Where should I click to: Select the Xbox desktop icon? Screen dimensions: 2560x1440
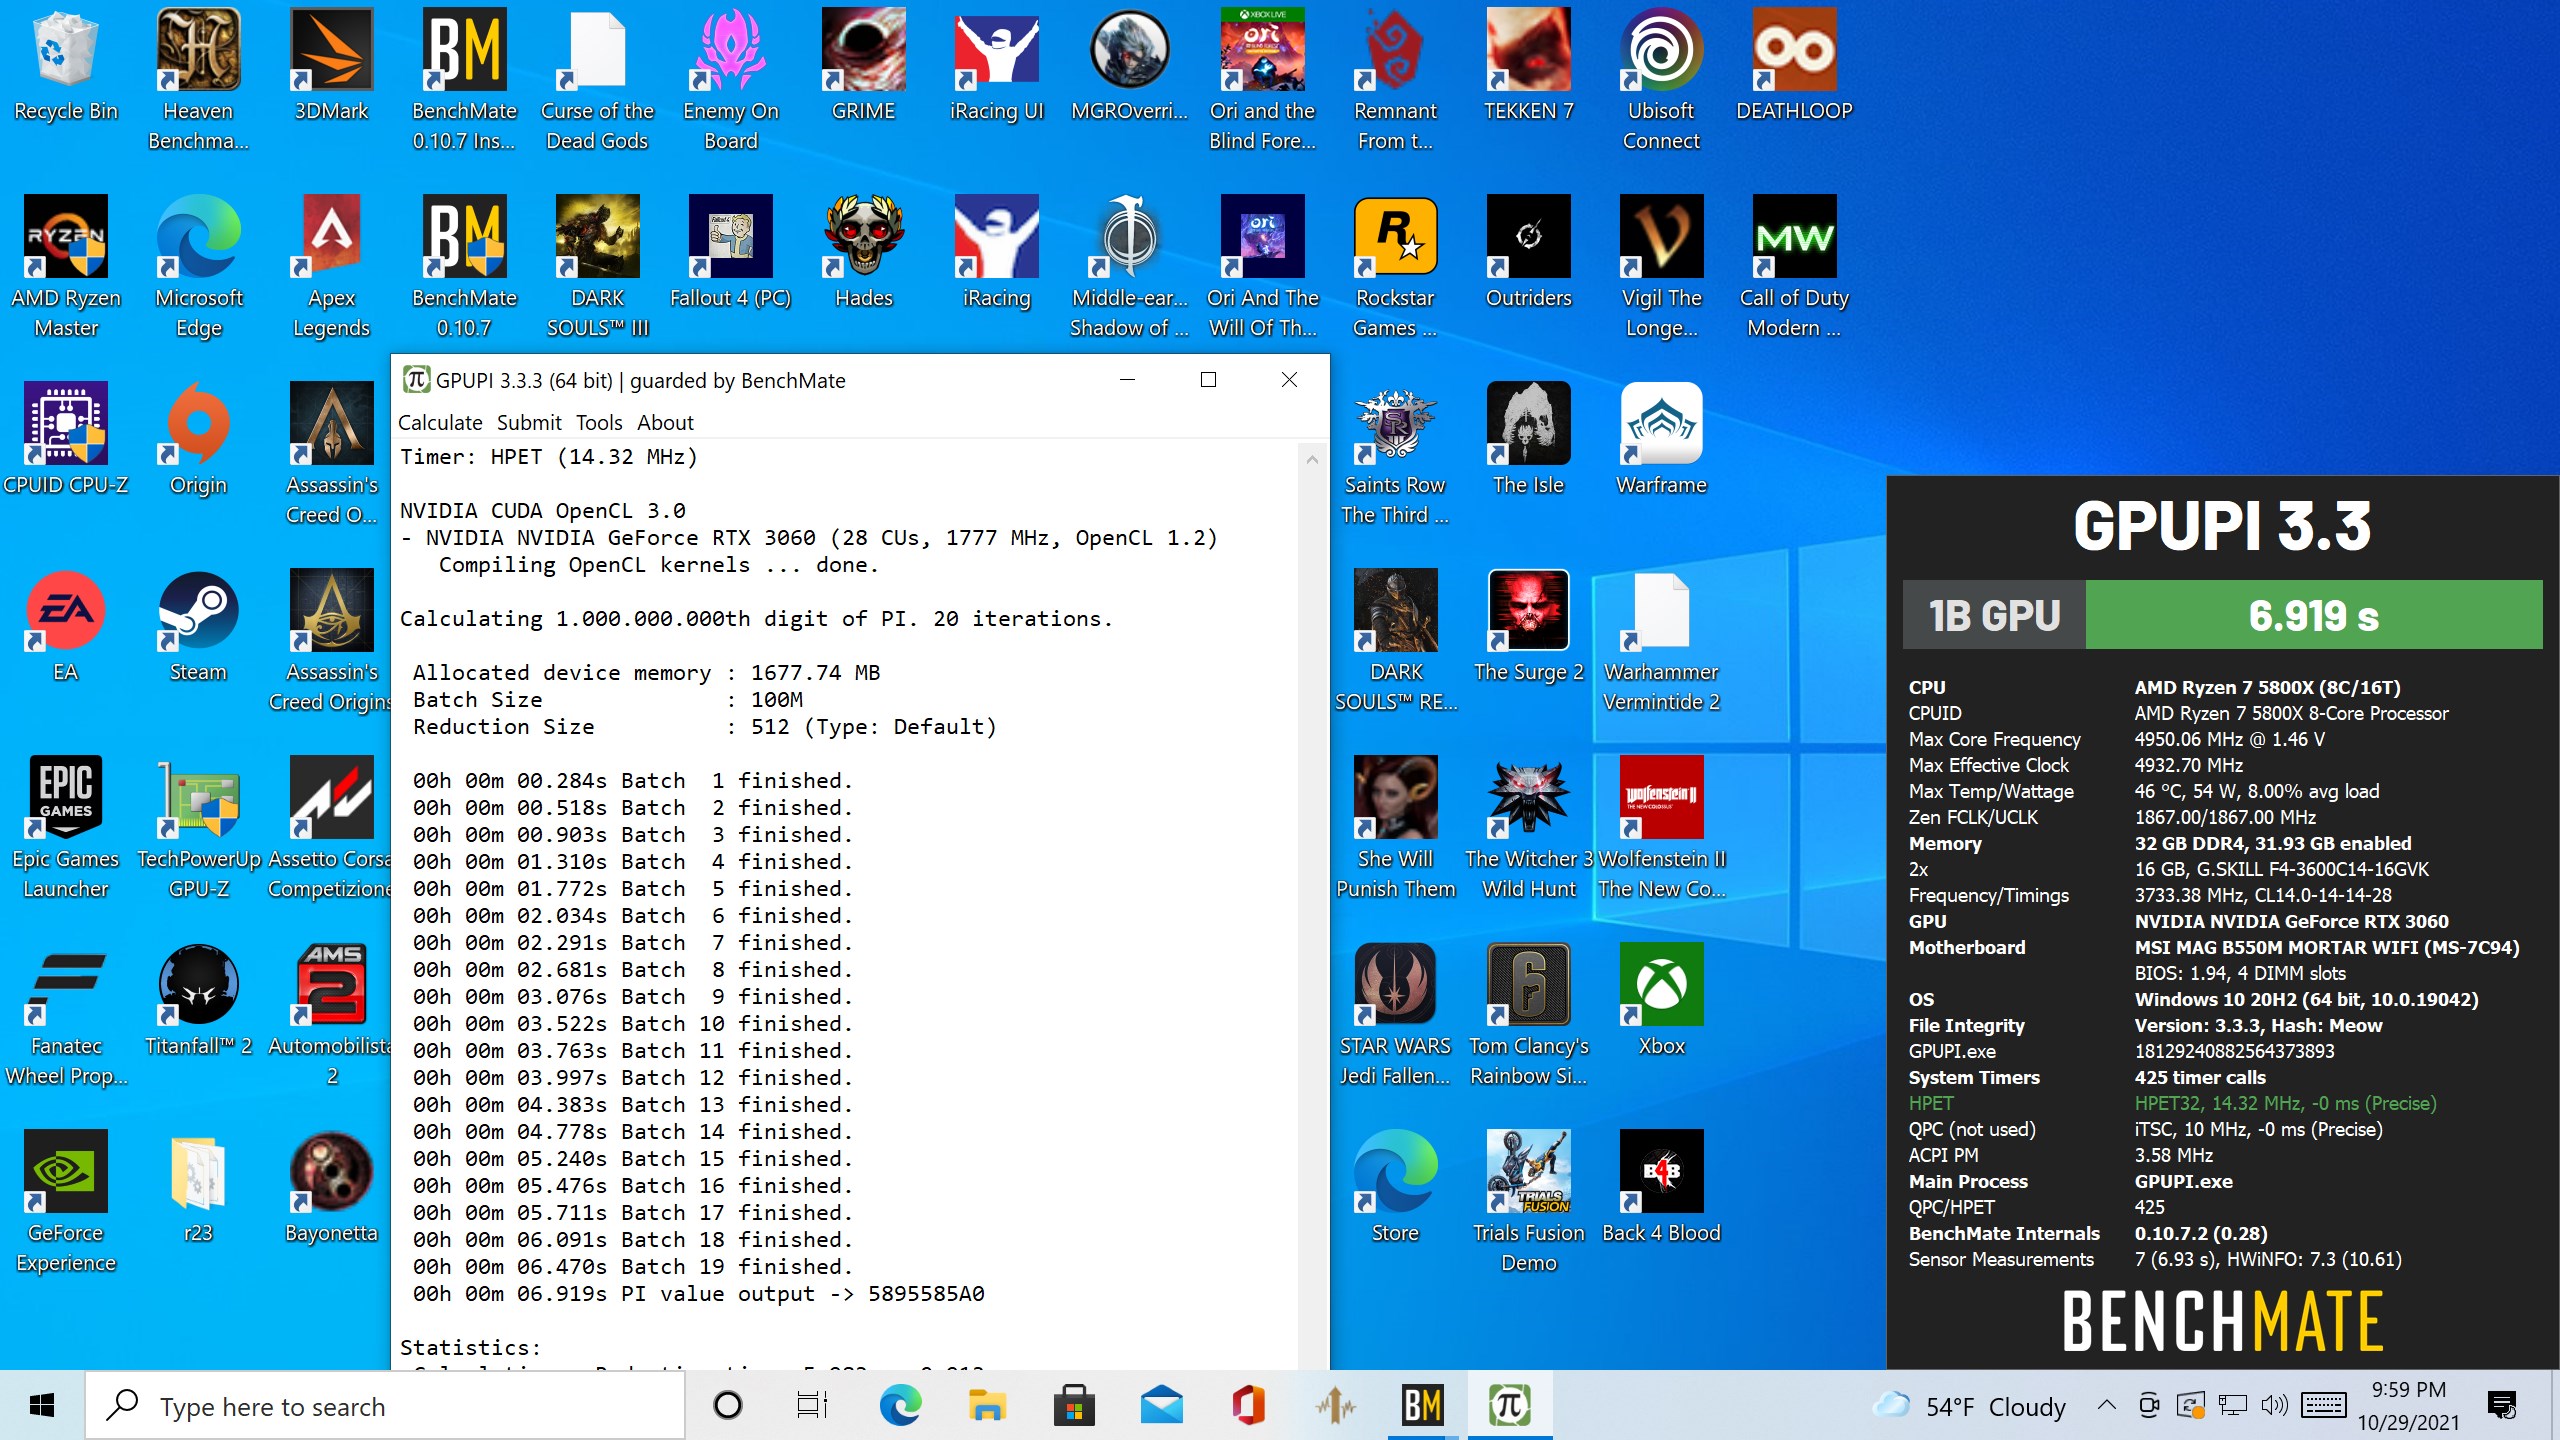click(x=1661, y=1001)
